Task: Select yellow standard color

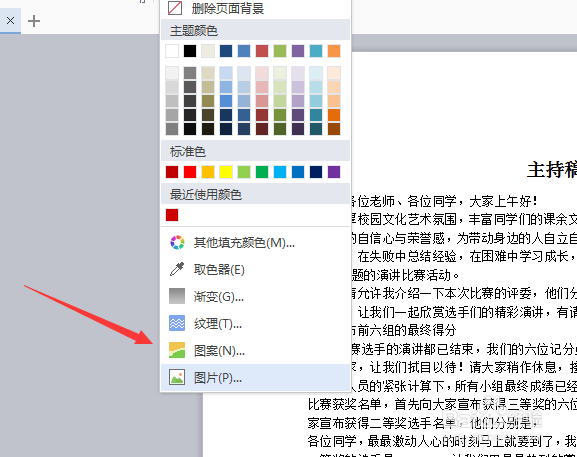Action: tap(226, 172)
